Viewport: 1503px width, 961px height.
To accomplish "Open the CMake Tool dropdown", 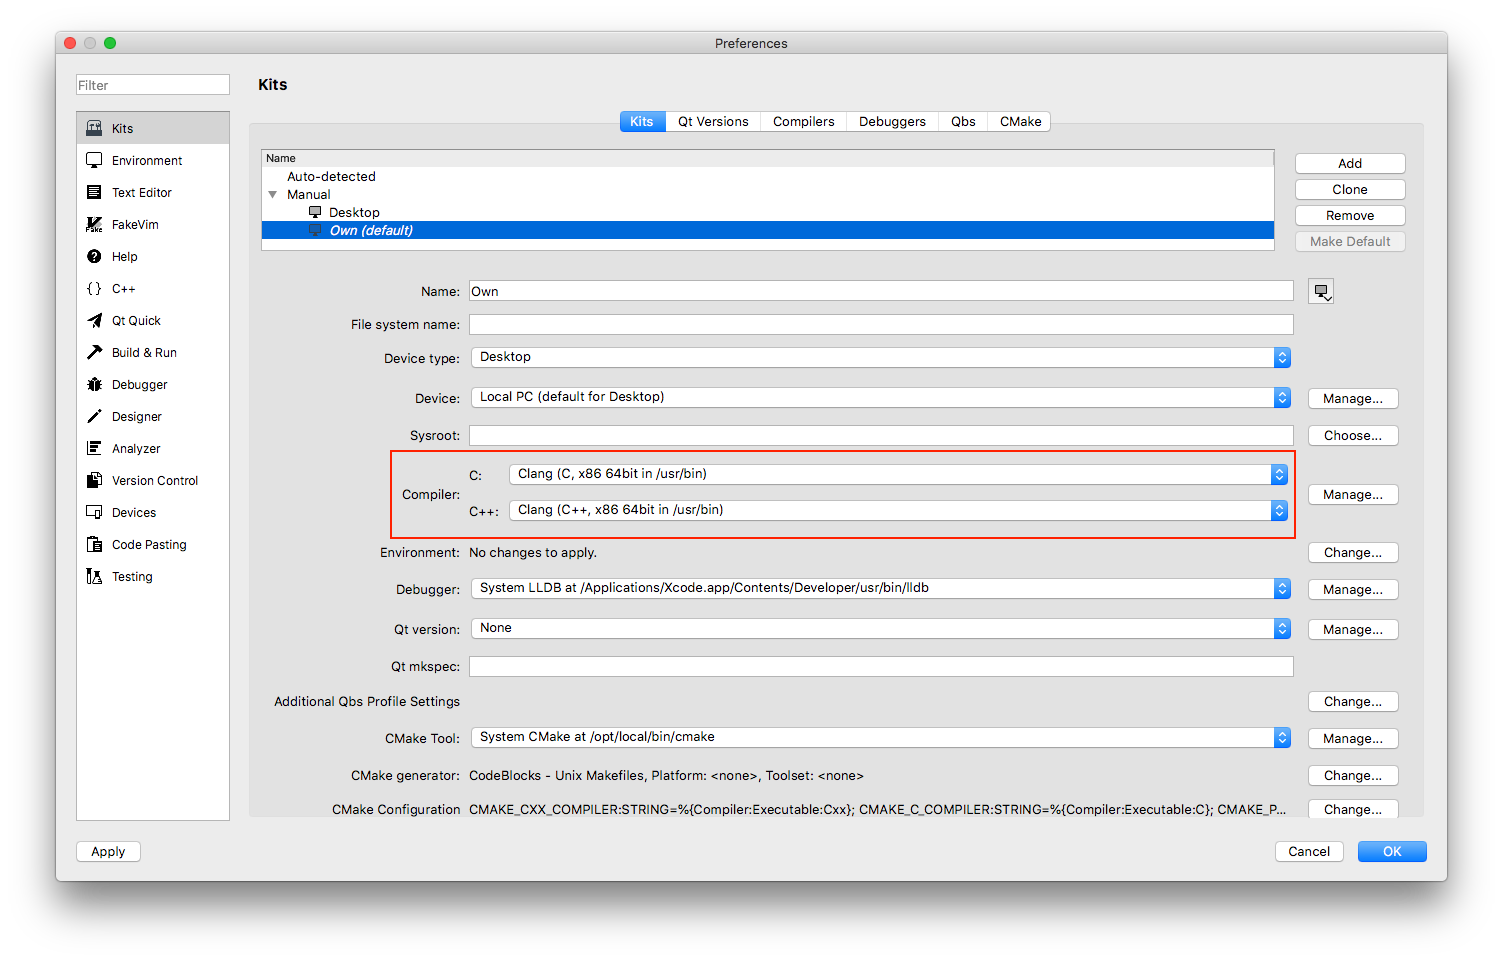I will coord(880,737).
